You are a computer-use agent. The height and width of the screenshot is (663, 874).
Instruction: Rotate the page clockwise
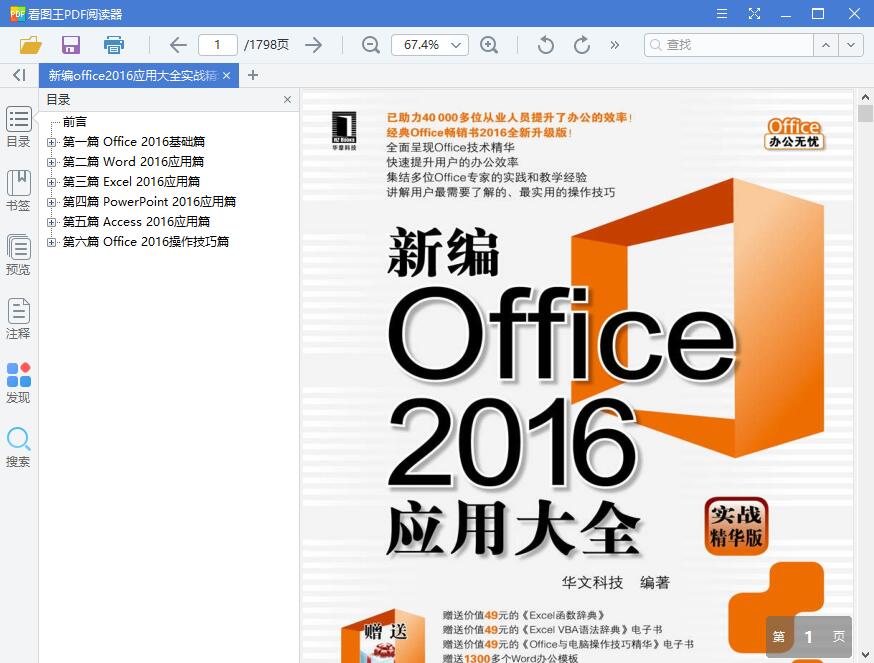581,45
